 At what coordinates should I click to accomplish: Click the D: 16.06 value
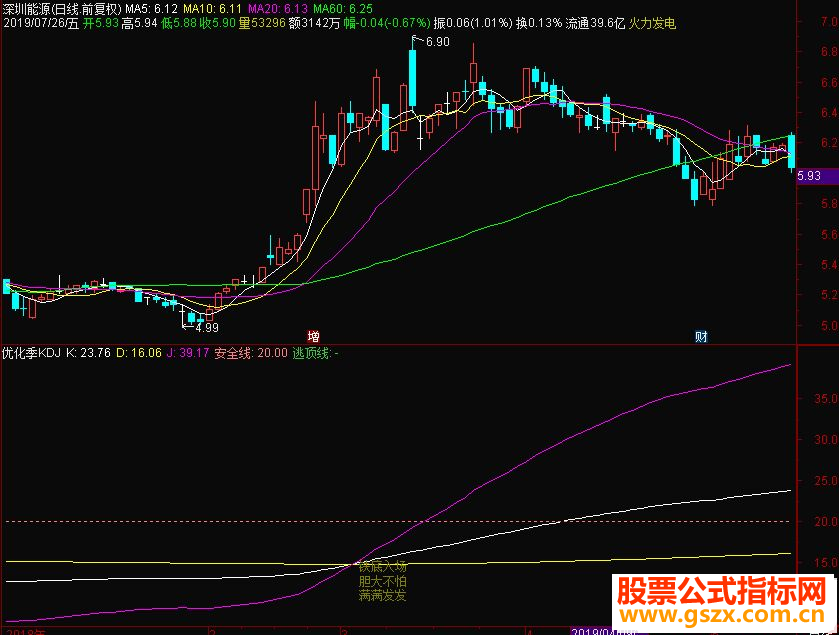coord(139,353)
